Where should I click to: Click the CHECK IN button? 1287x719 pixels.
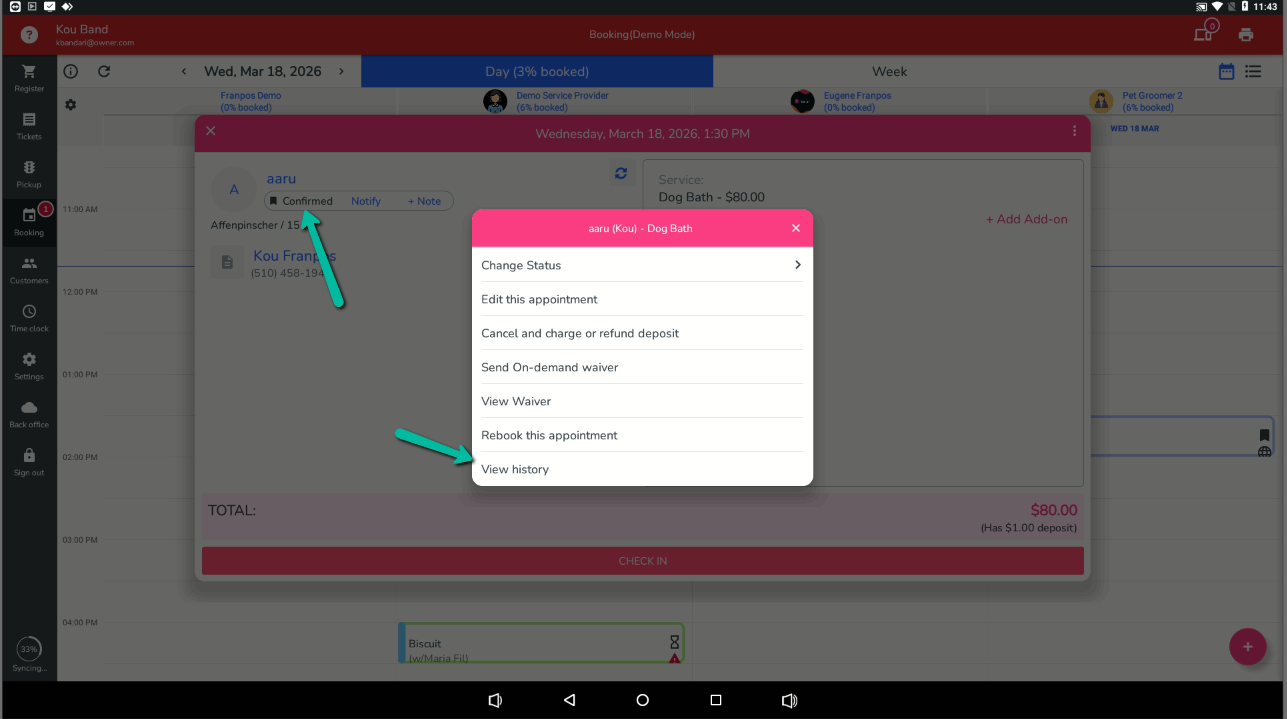click(x=642, y=561)
